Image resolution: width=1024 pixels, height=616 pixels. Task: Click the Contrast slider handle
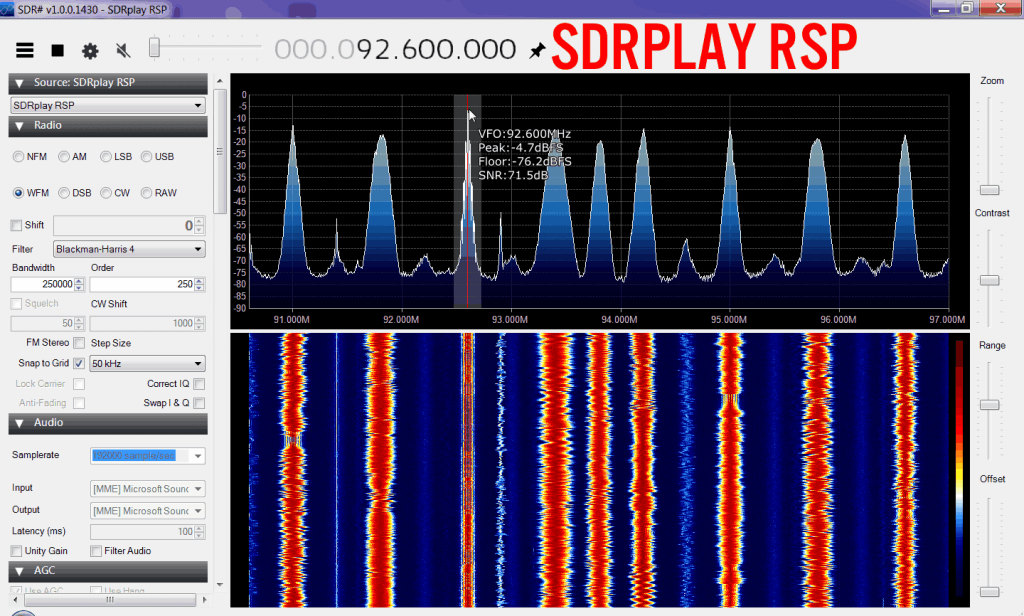(989, 281)
